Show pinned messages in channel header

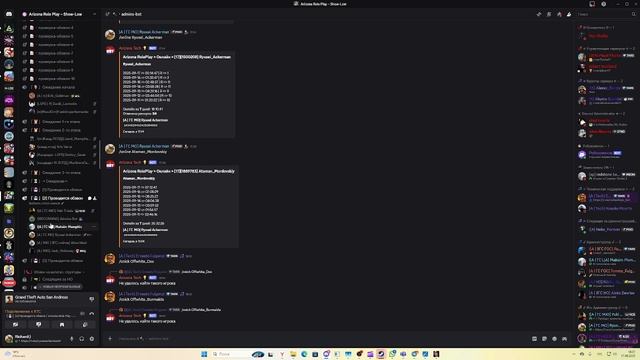tap(559, 14)
